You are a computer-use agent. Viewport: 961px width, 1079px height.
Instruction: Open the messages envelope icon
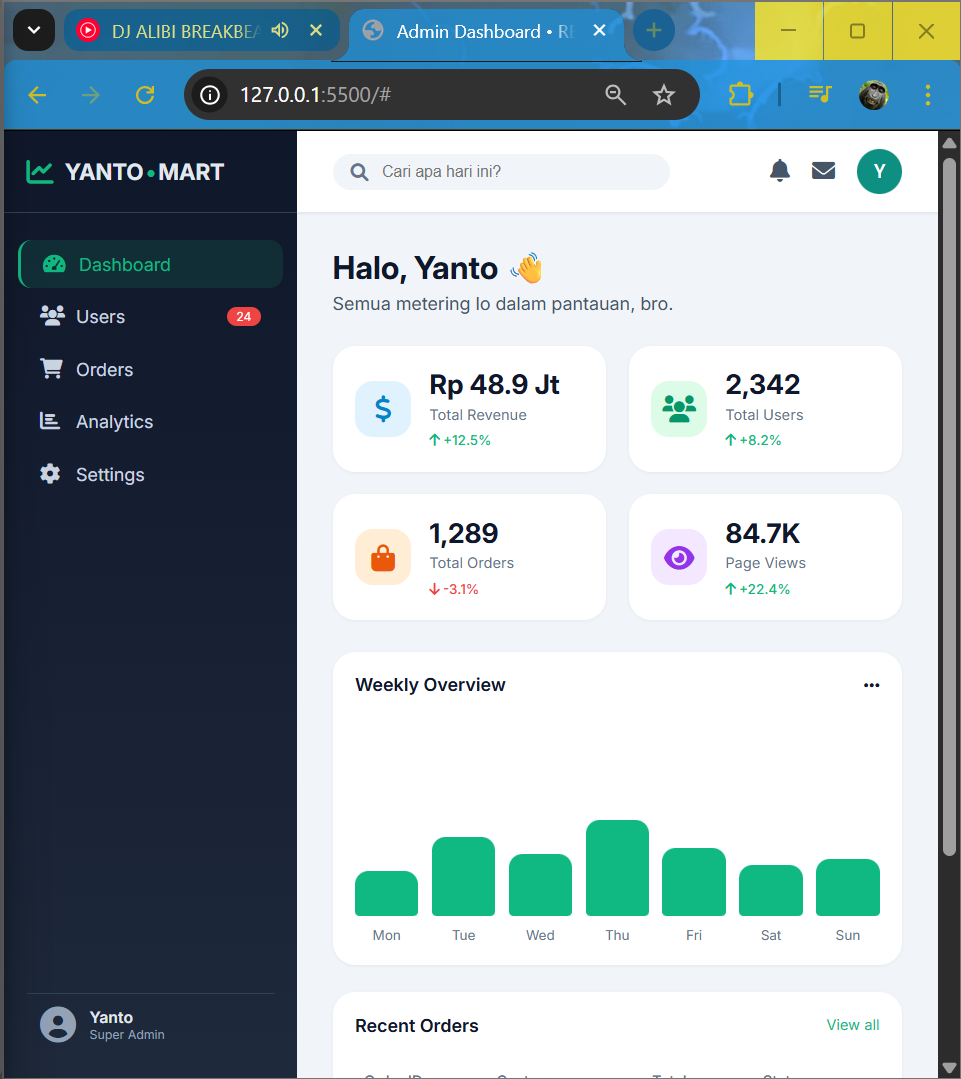pos(823,171)
